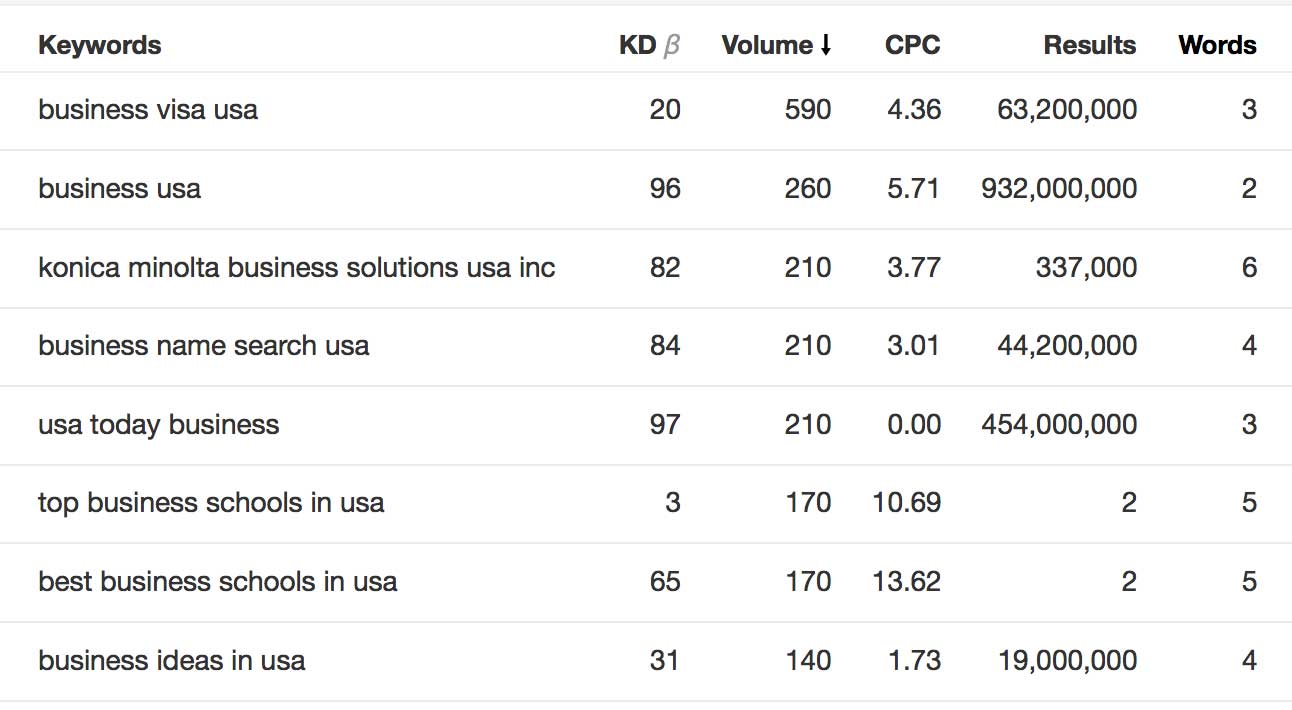The image size is (1292, 710).
Task: Open 'business ideas in usa' keyword
Action: coord(172,660)
